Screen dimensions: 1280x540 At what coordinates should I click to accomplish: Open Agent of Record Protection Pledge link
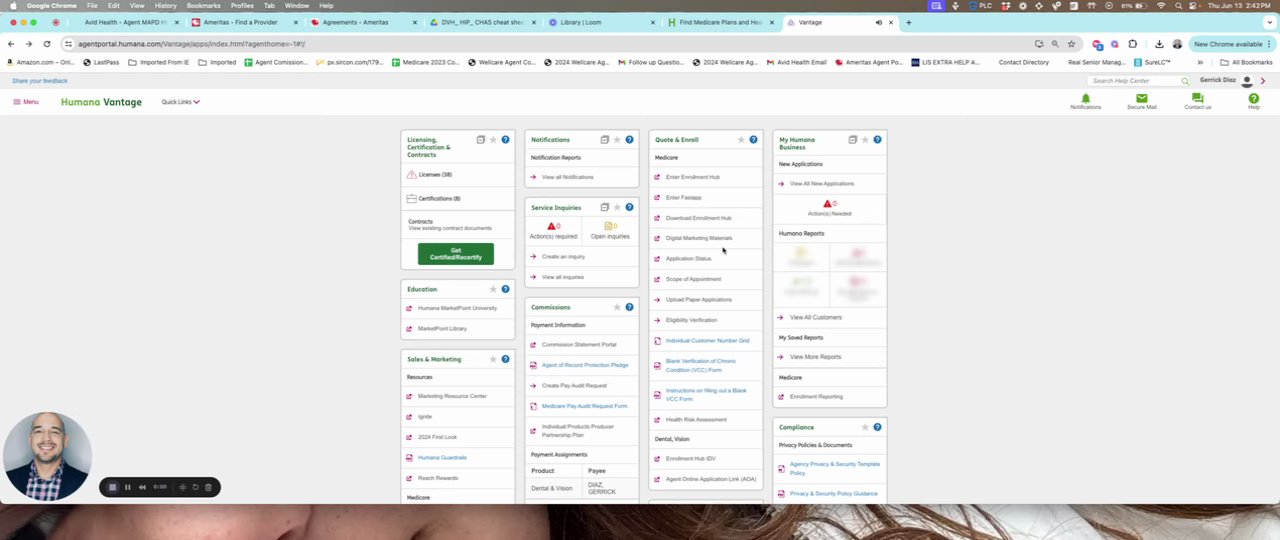click(x=585, y=365)
